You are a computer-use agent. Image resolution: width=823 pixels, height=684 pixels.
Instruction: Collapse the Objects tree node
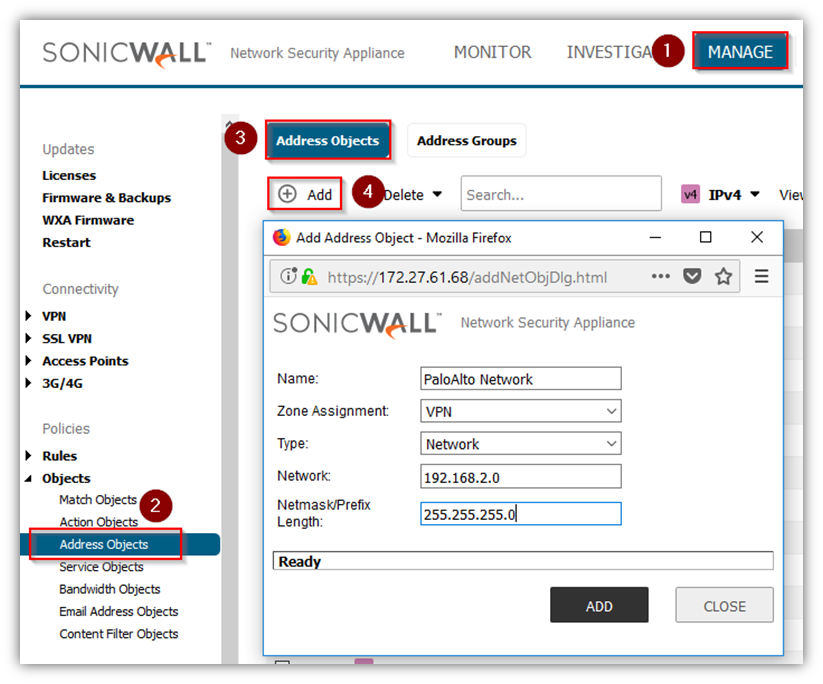(x=29, y=479)
